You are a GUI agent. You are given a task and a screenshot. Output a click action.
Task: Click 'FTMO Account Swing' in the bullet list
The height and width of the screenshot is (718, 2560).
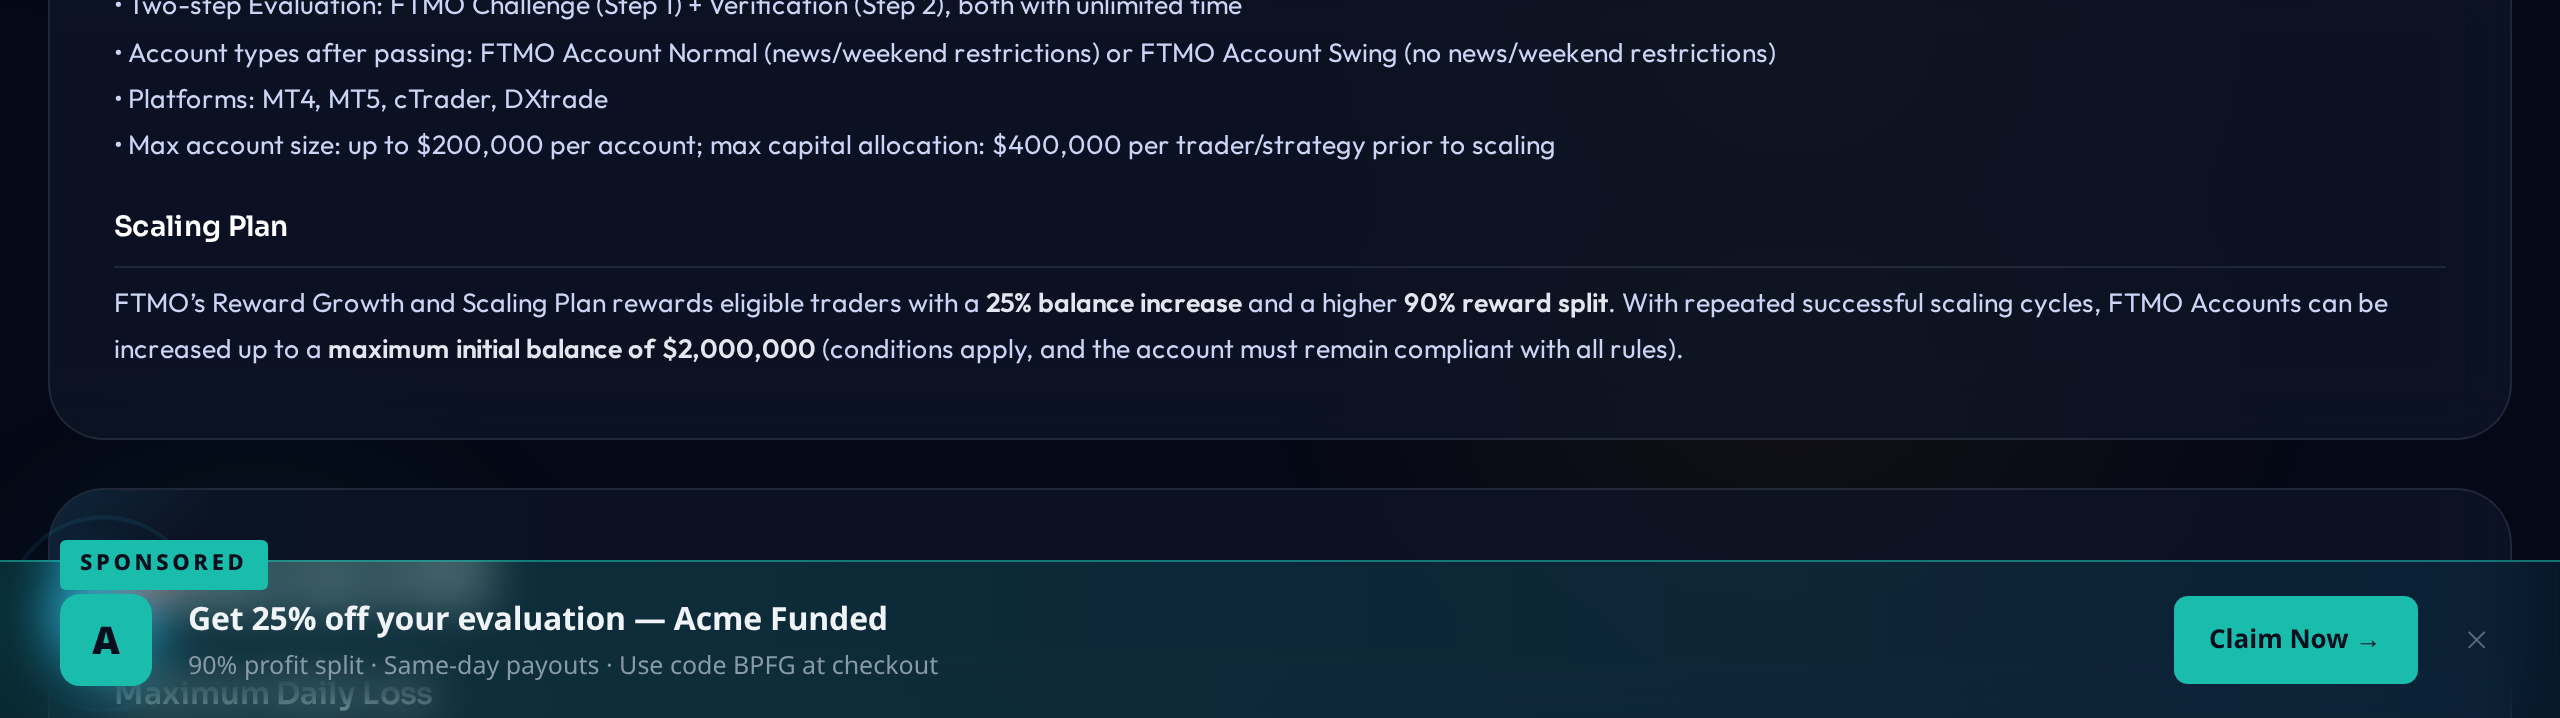(1267, 53)
